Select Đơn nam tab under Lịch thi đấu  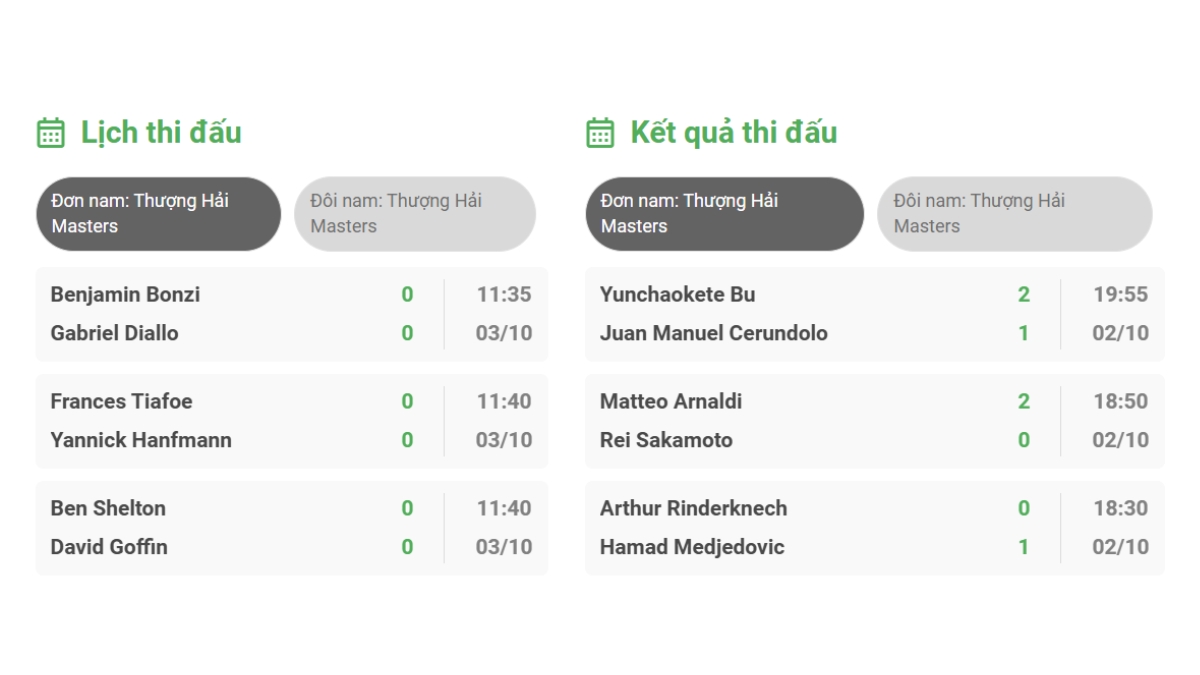(159, 213)
